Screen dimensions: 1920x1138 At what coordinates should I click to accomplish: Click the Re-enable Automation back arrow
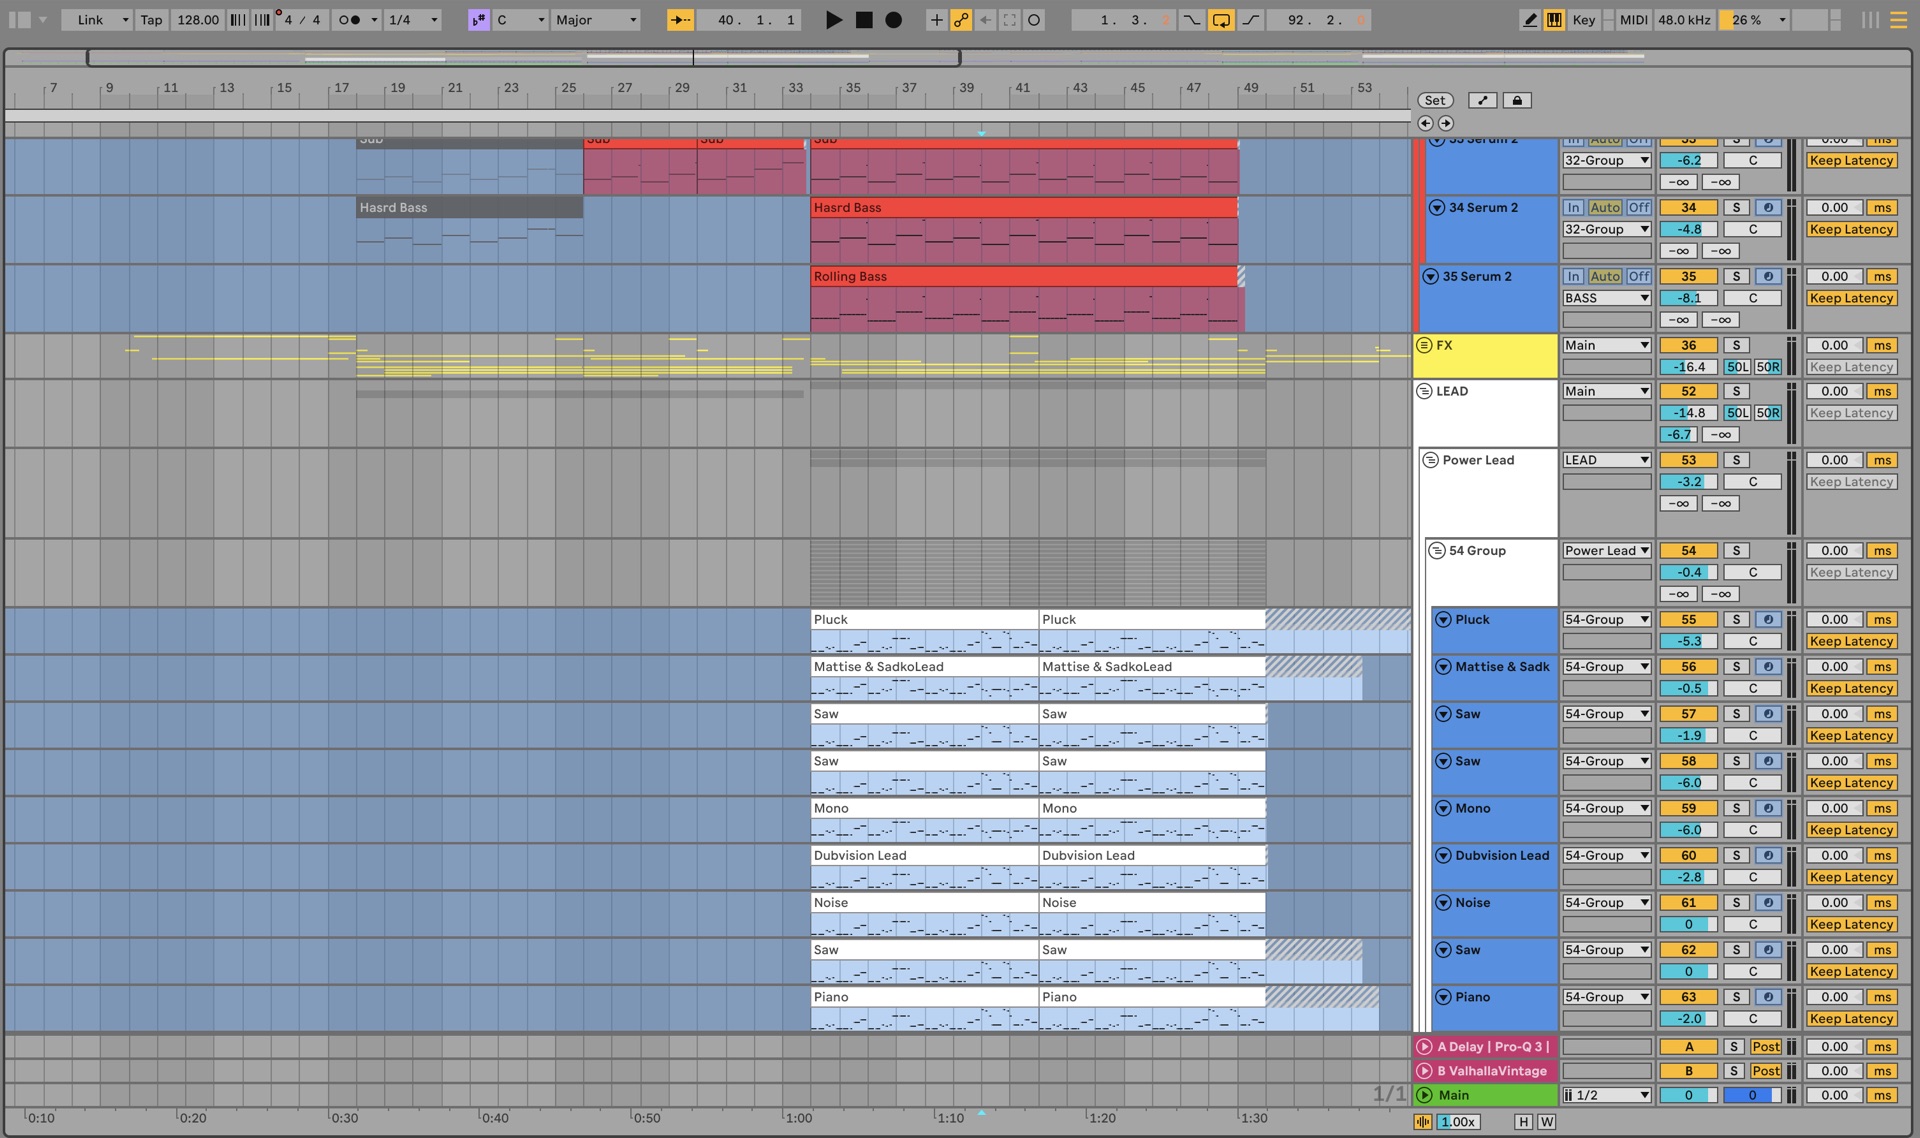point(985,20)
